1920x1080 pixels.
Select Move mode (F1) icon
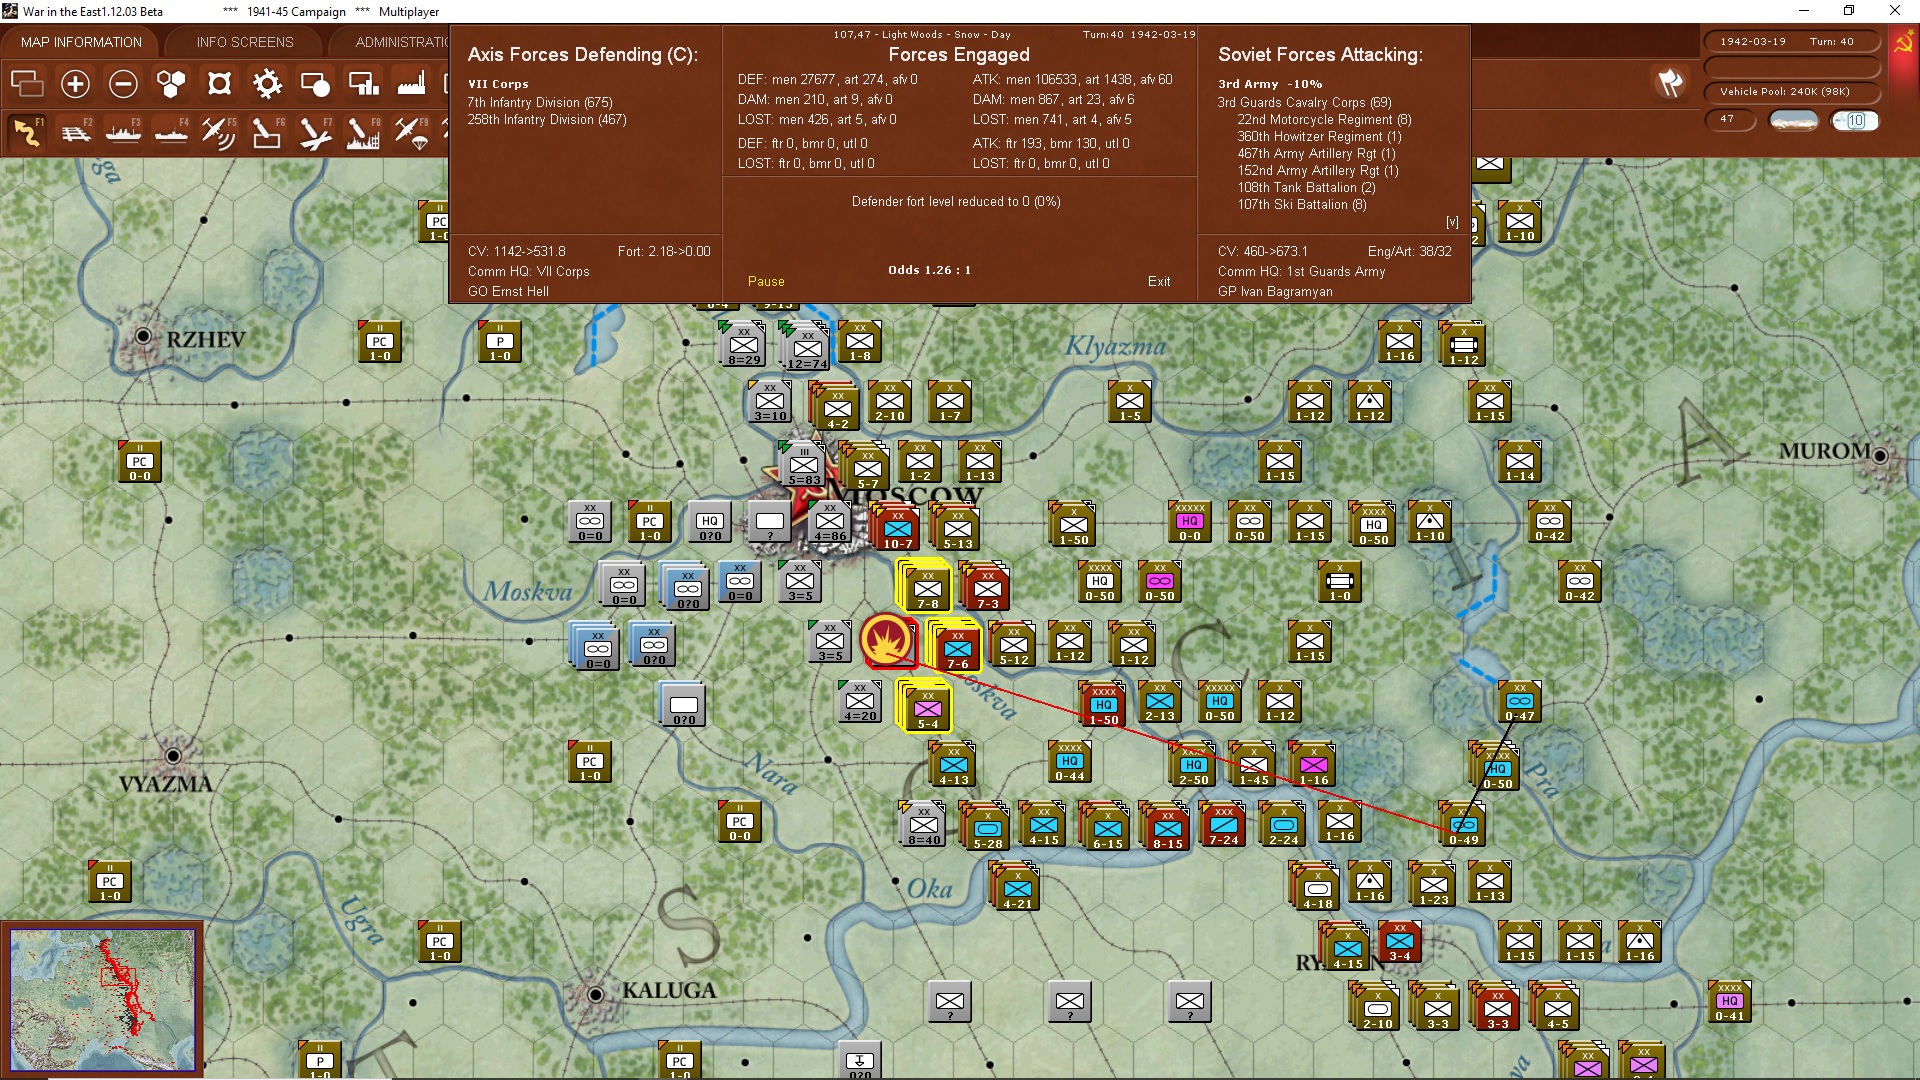(x=27, y=133)
